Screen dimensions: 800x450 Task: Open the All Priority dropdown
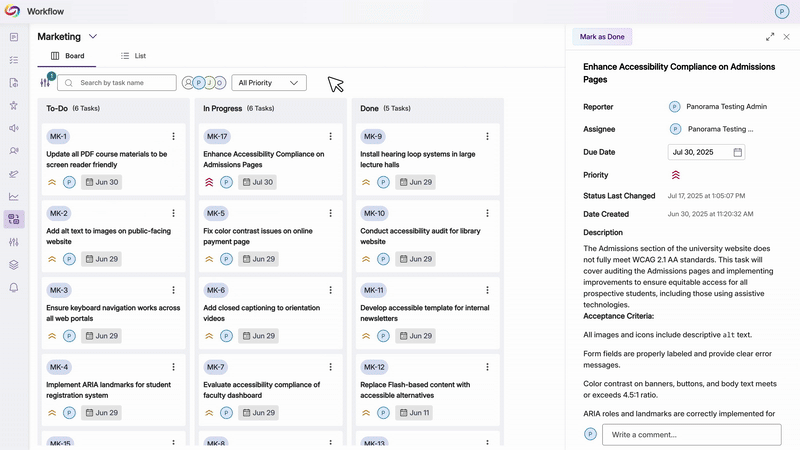[x=269, y=83]
